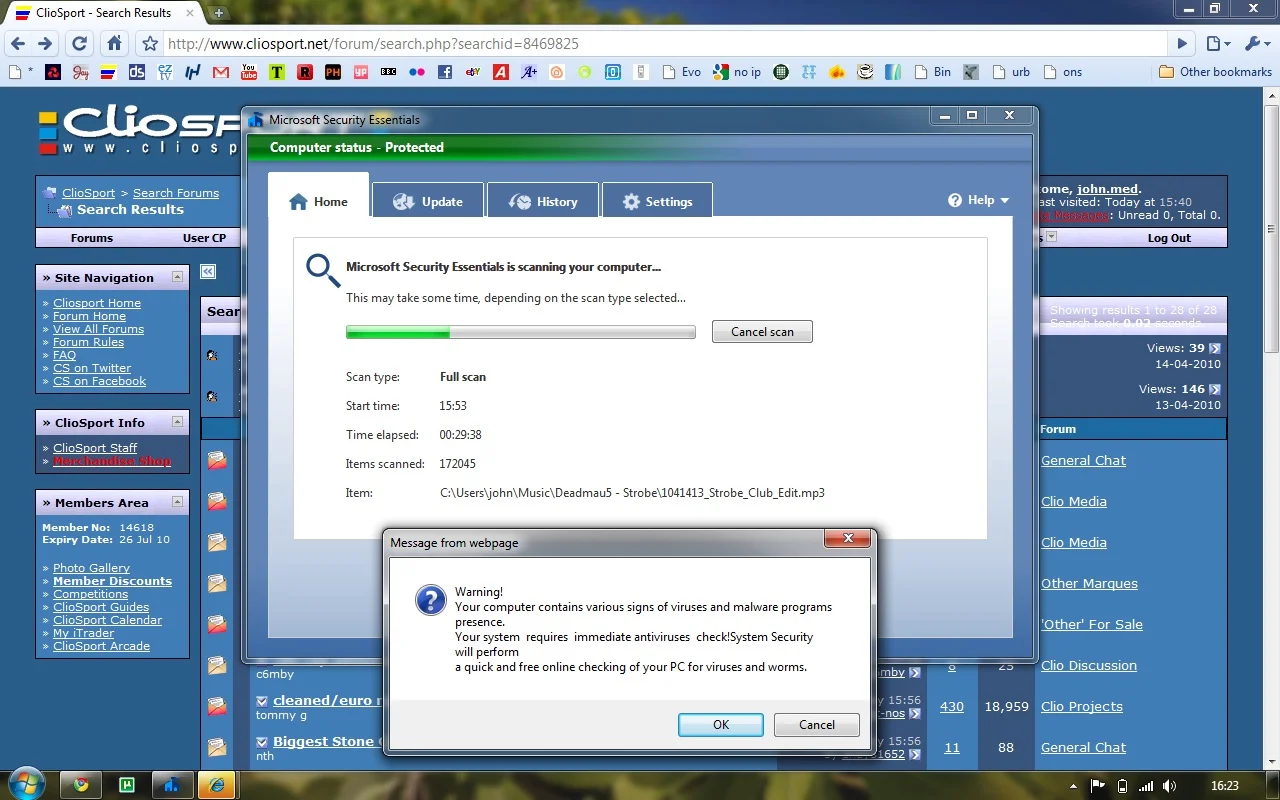This screenshot has height=800, width=1280.
Task: Switch to Chrome in the taskbar
Action: [82, 785]
